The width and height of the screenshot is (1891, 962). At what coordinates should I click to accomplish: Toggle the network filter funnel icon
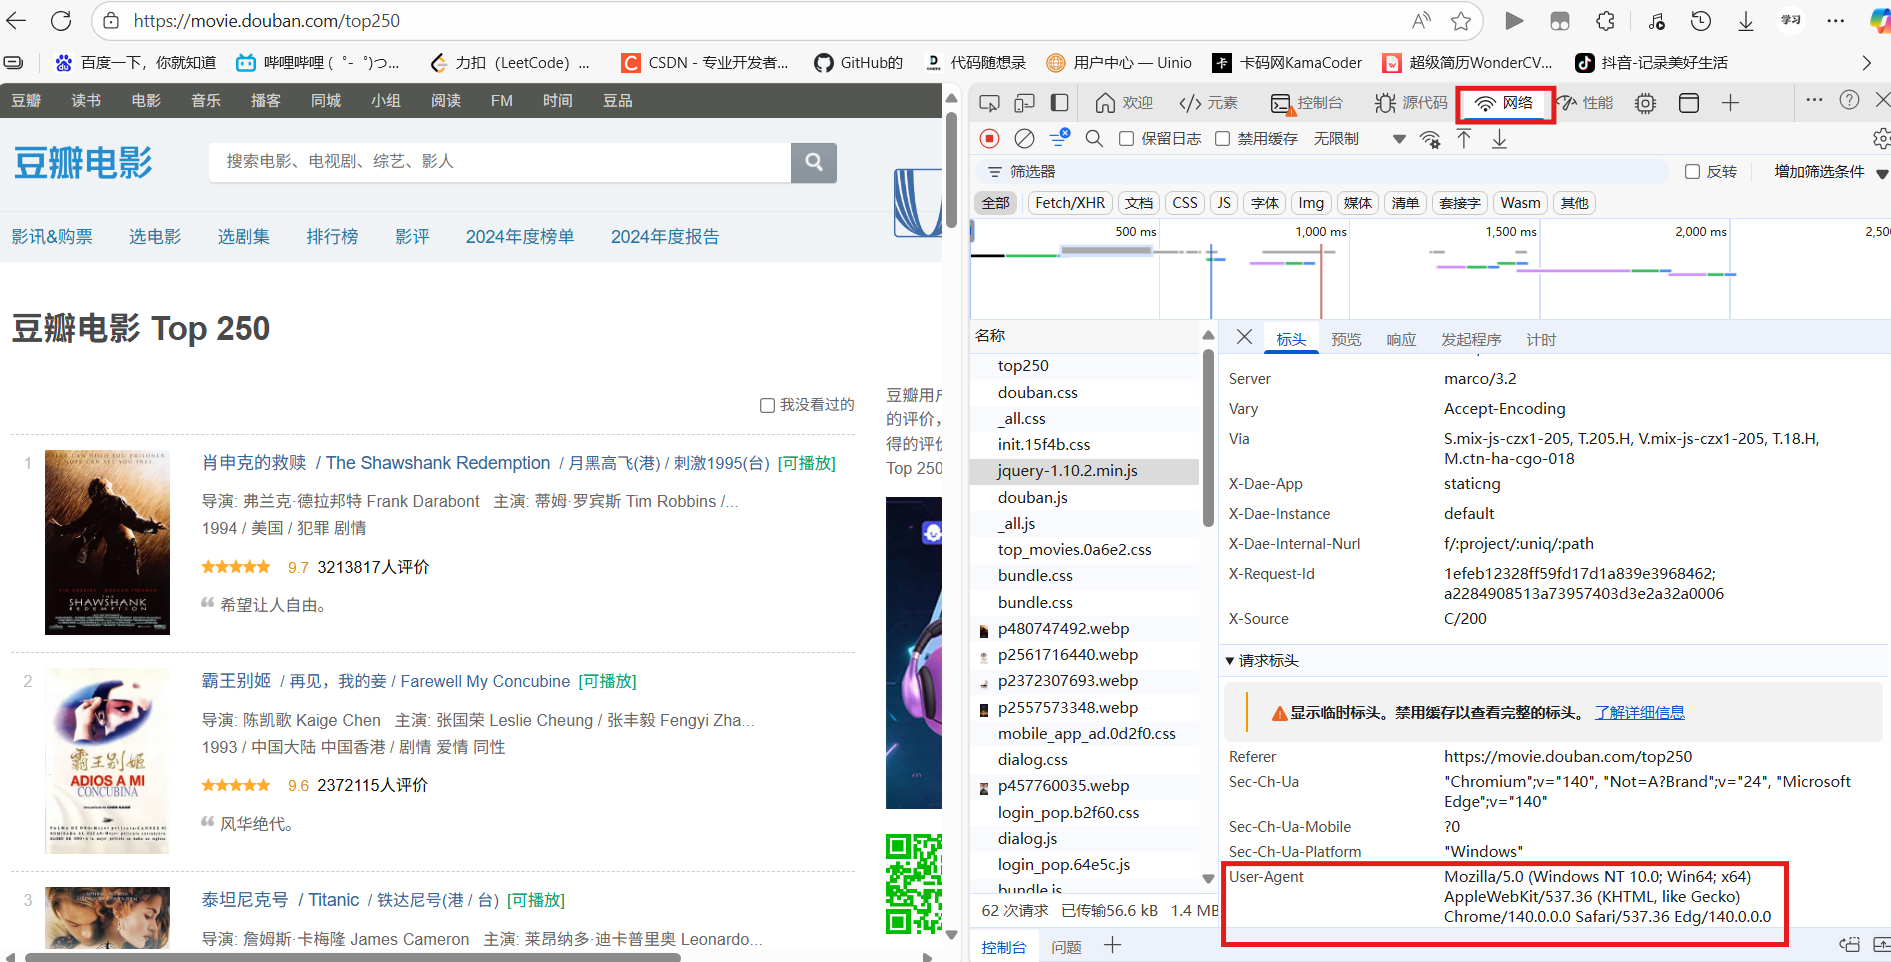(x=1060, y=138)
